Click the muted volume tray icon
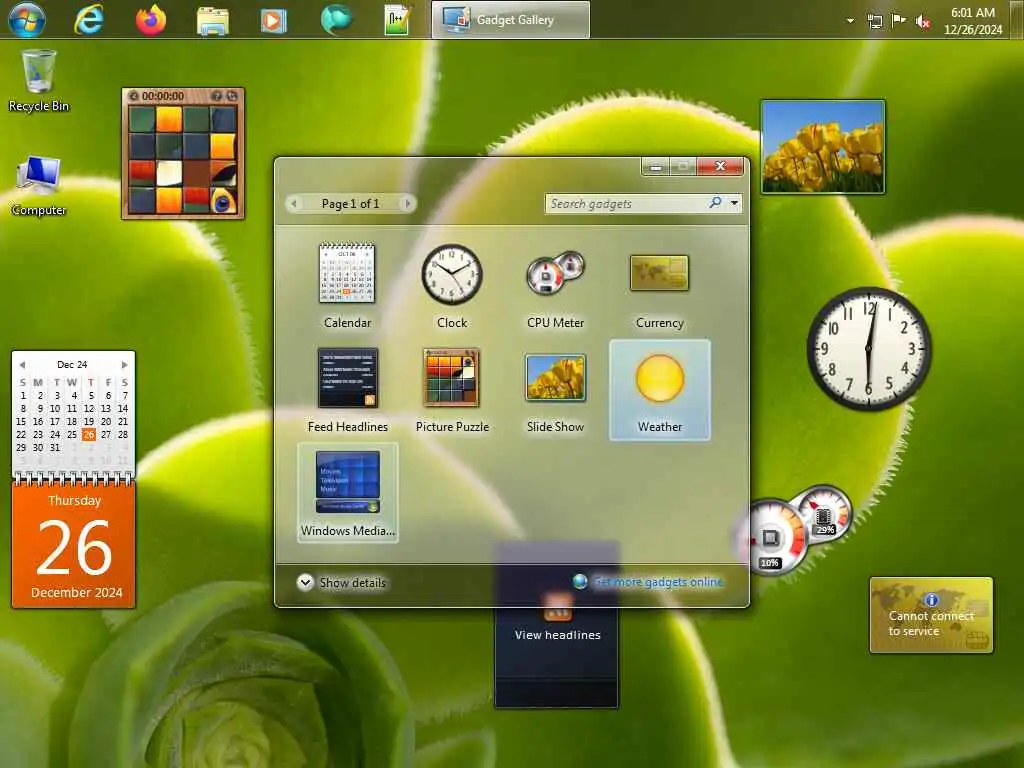The width and height of the screenshot is (1024, 768). tap(923, 21)
